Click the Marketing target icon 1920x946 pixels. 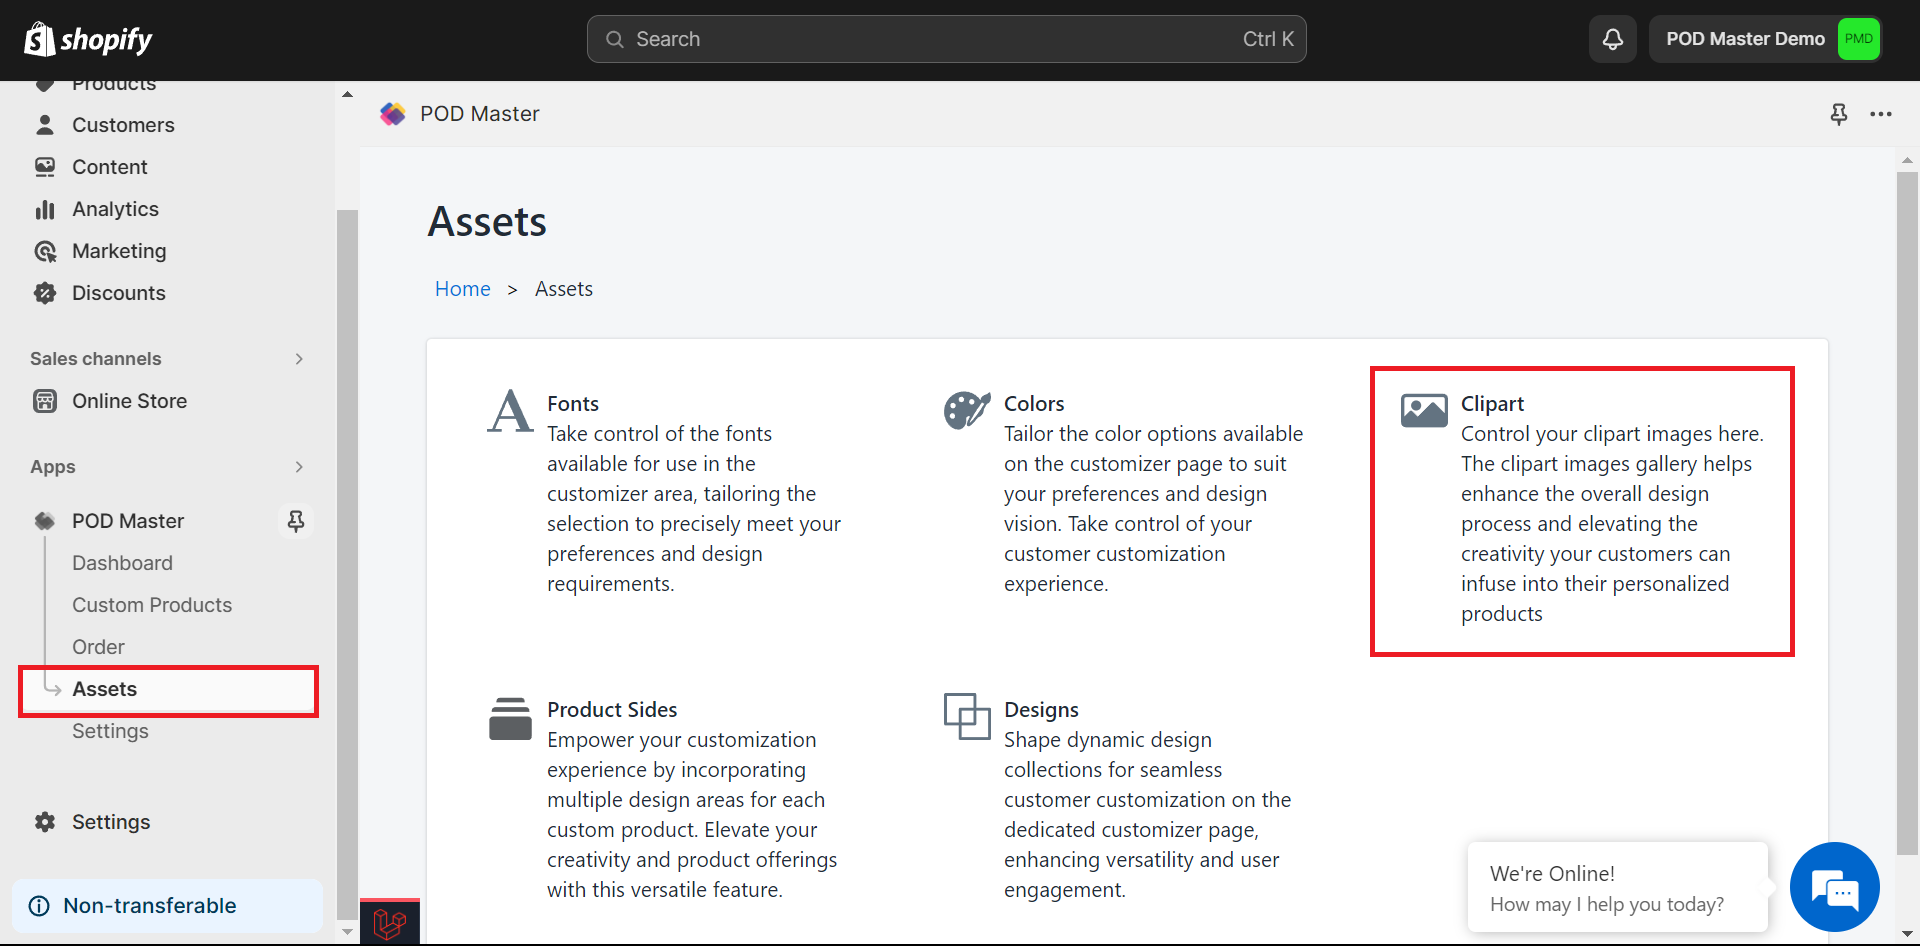coord(45,251)
